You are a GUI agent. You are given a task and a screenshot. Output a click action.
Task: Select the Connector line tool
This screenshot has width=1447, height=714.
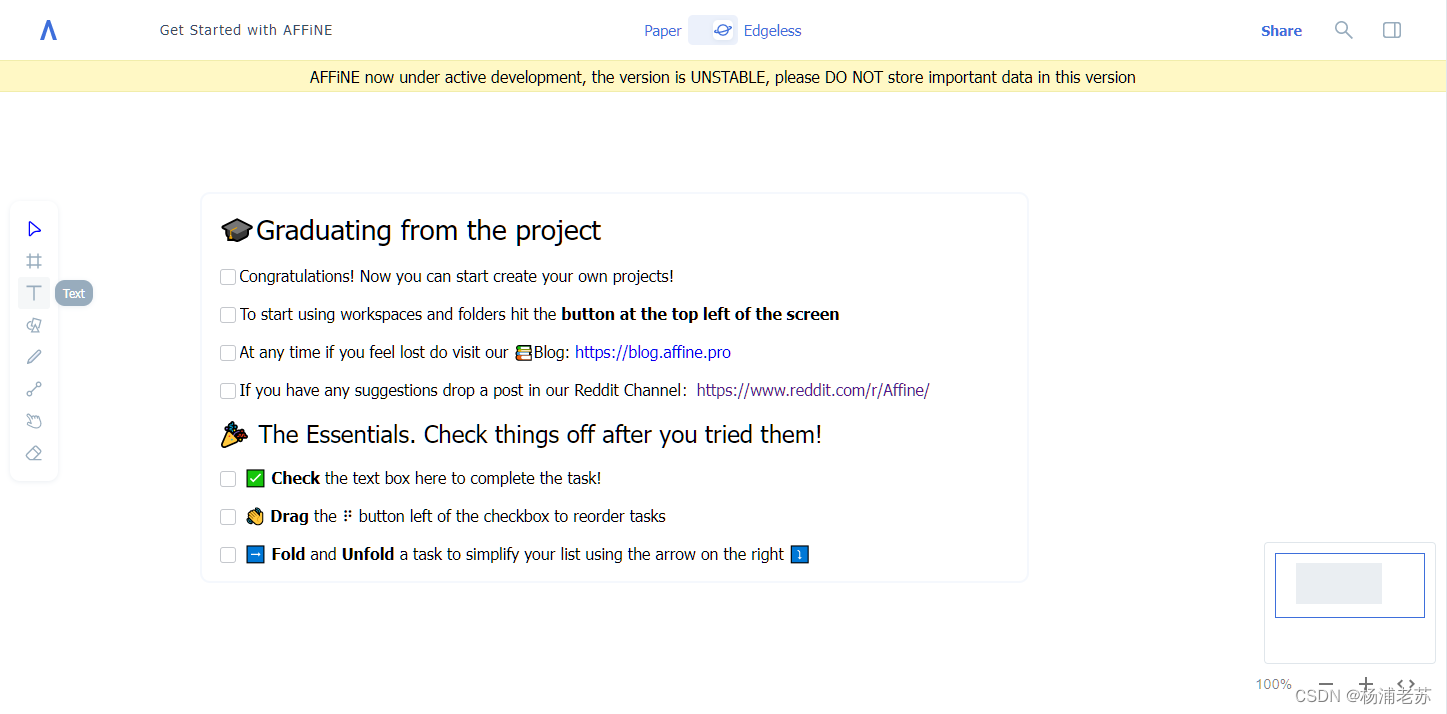pos(34,389)
